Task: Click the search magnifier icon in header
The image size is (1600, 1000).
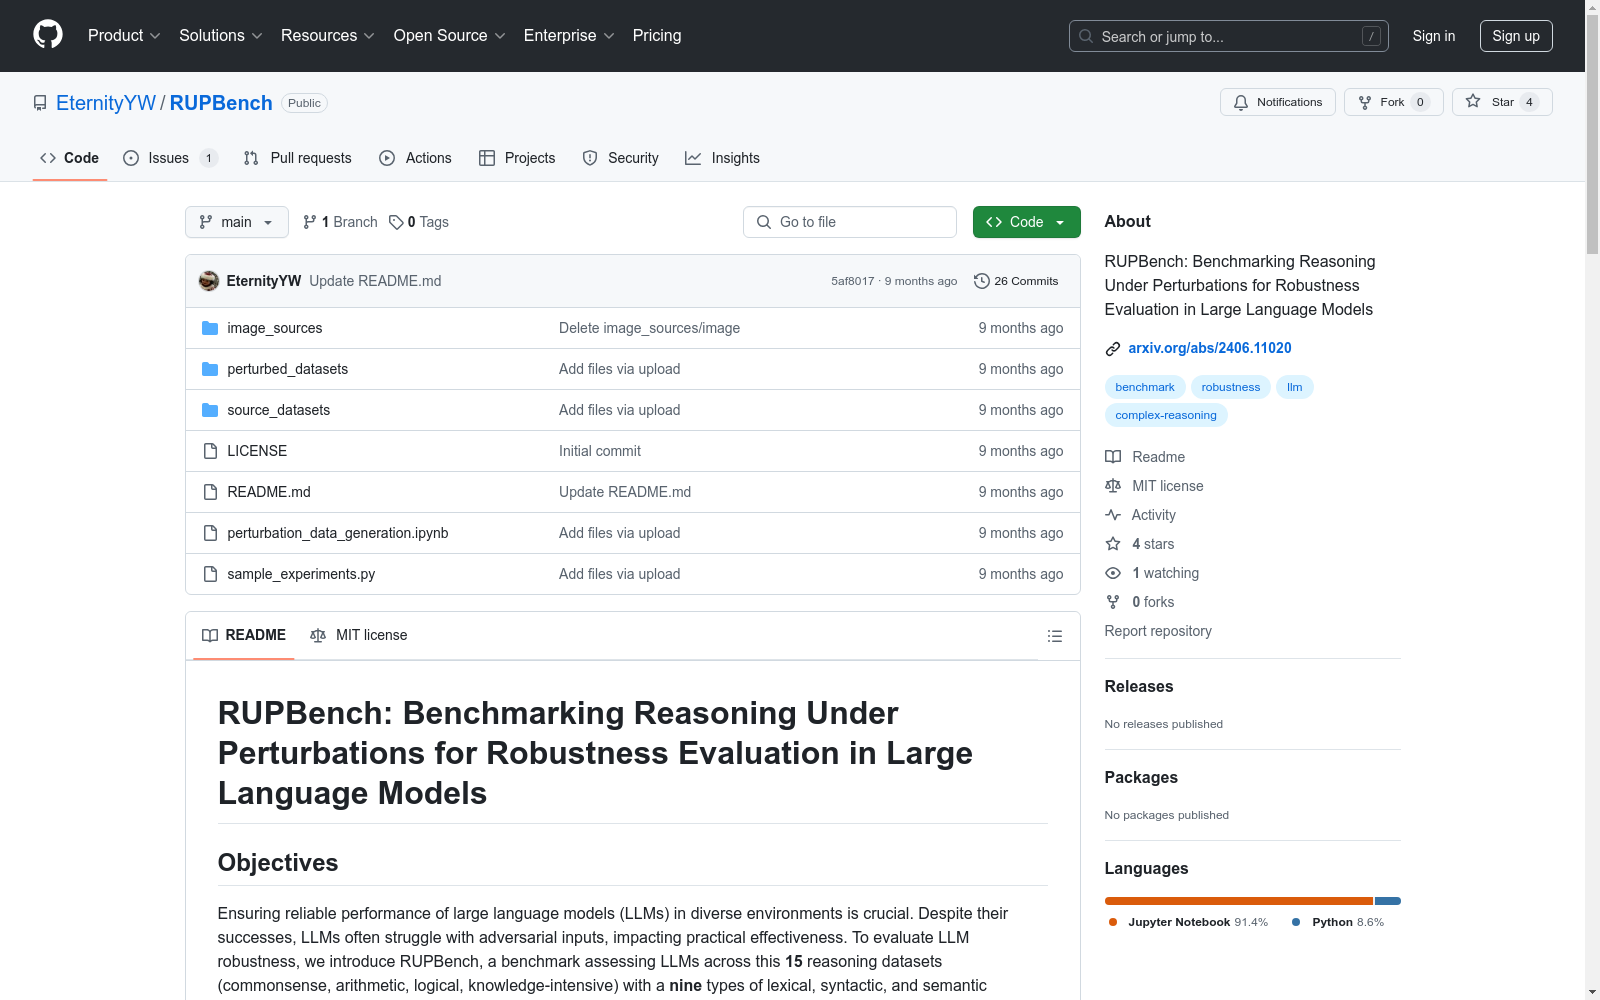Action: [x=1086, y=36]
